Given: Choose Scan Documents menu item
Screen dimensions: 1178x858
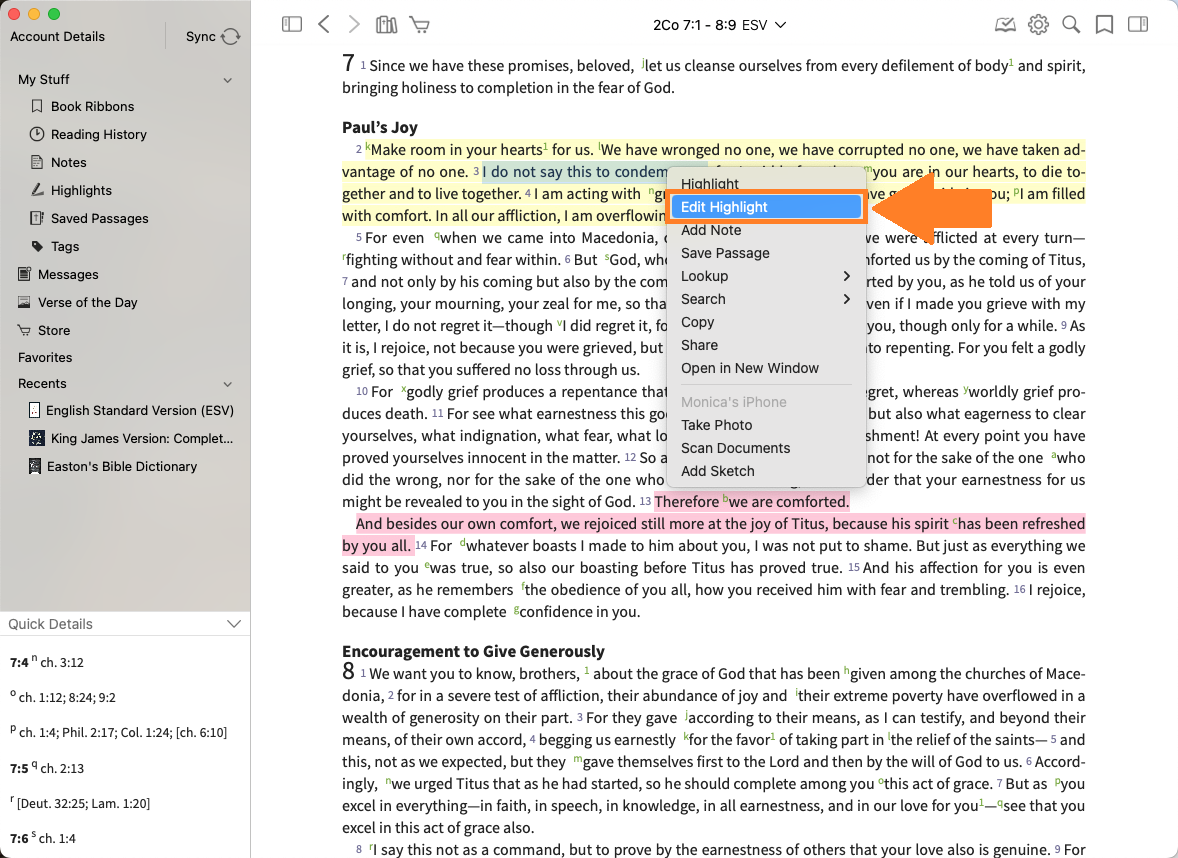Looking at the screenshot, I should coord(735,448).
